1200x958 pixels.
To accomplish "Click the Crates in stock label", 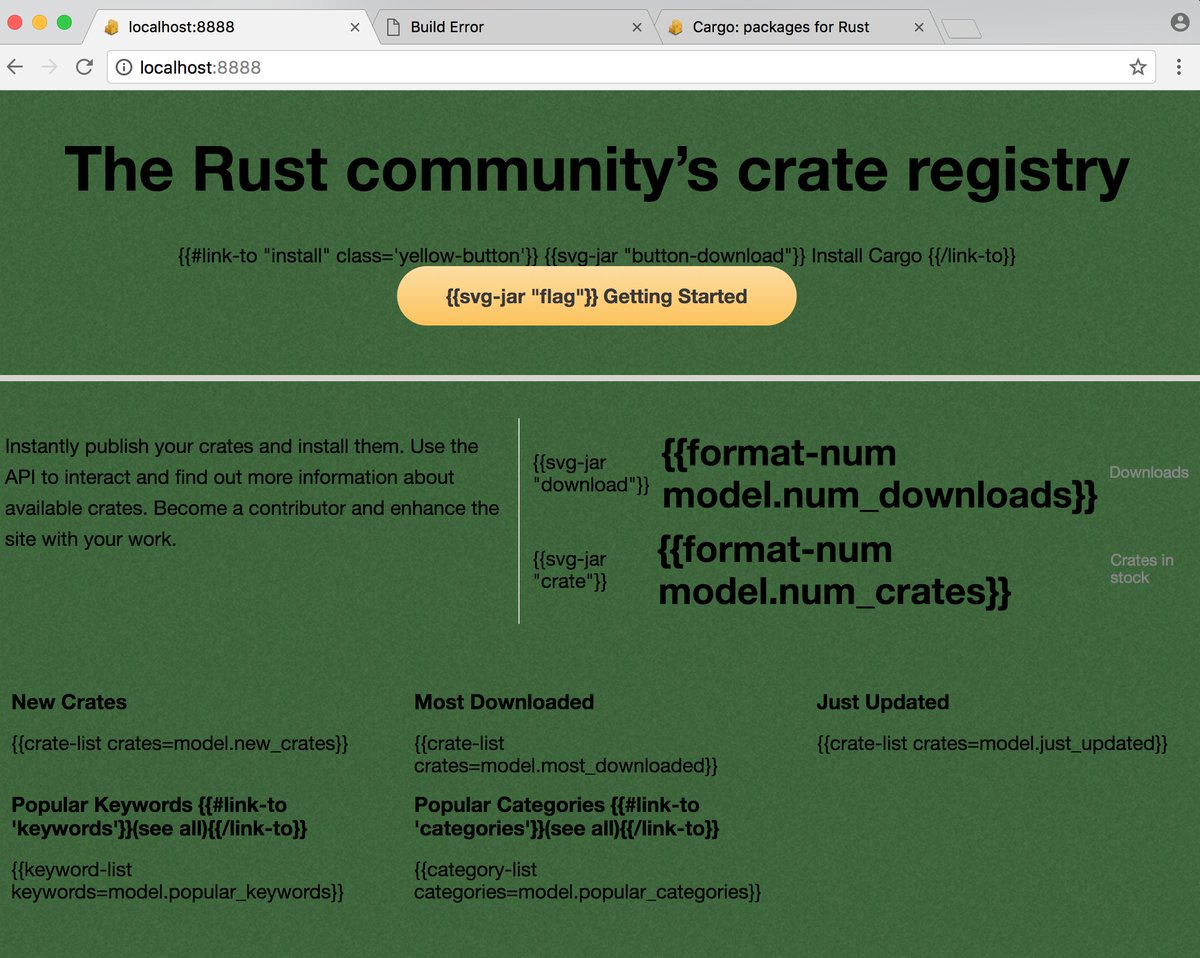I will (x=1142, y=569).
